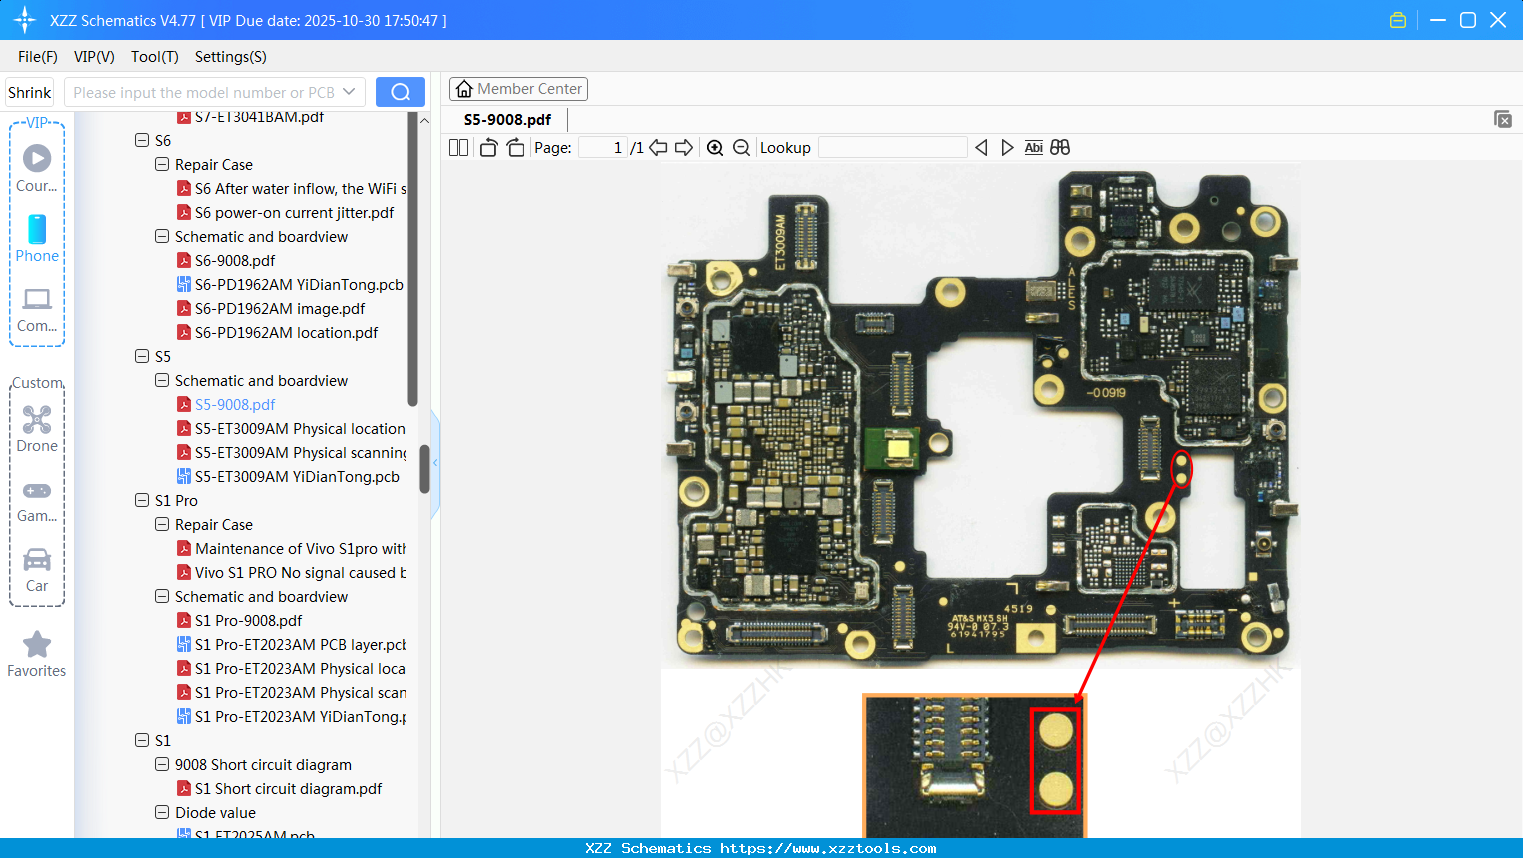
Task: Click the blue search button
Action: tap(400, 92)
